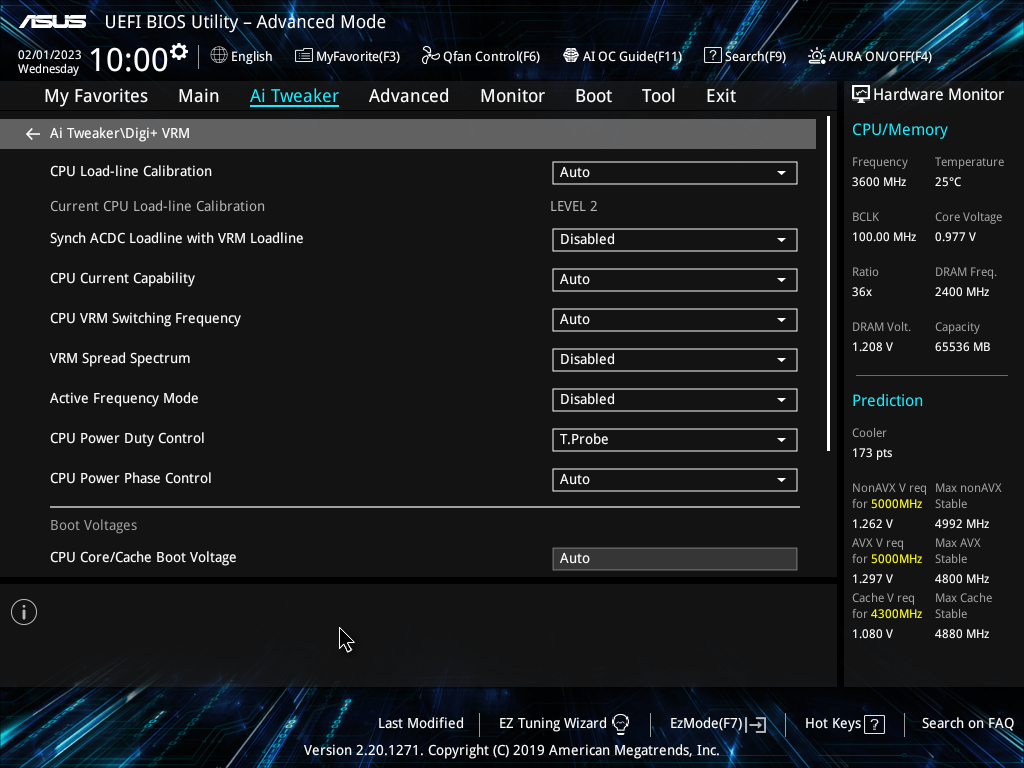Click the back arrow beside Ai Tweaker\Digi+ VRM
This screenshot has width=1024, height=768.
point(33,134)
